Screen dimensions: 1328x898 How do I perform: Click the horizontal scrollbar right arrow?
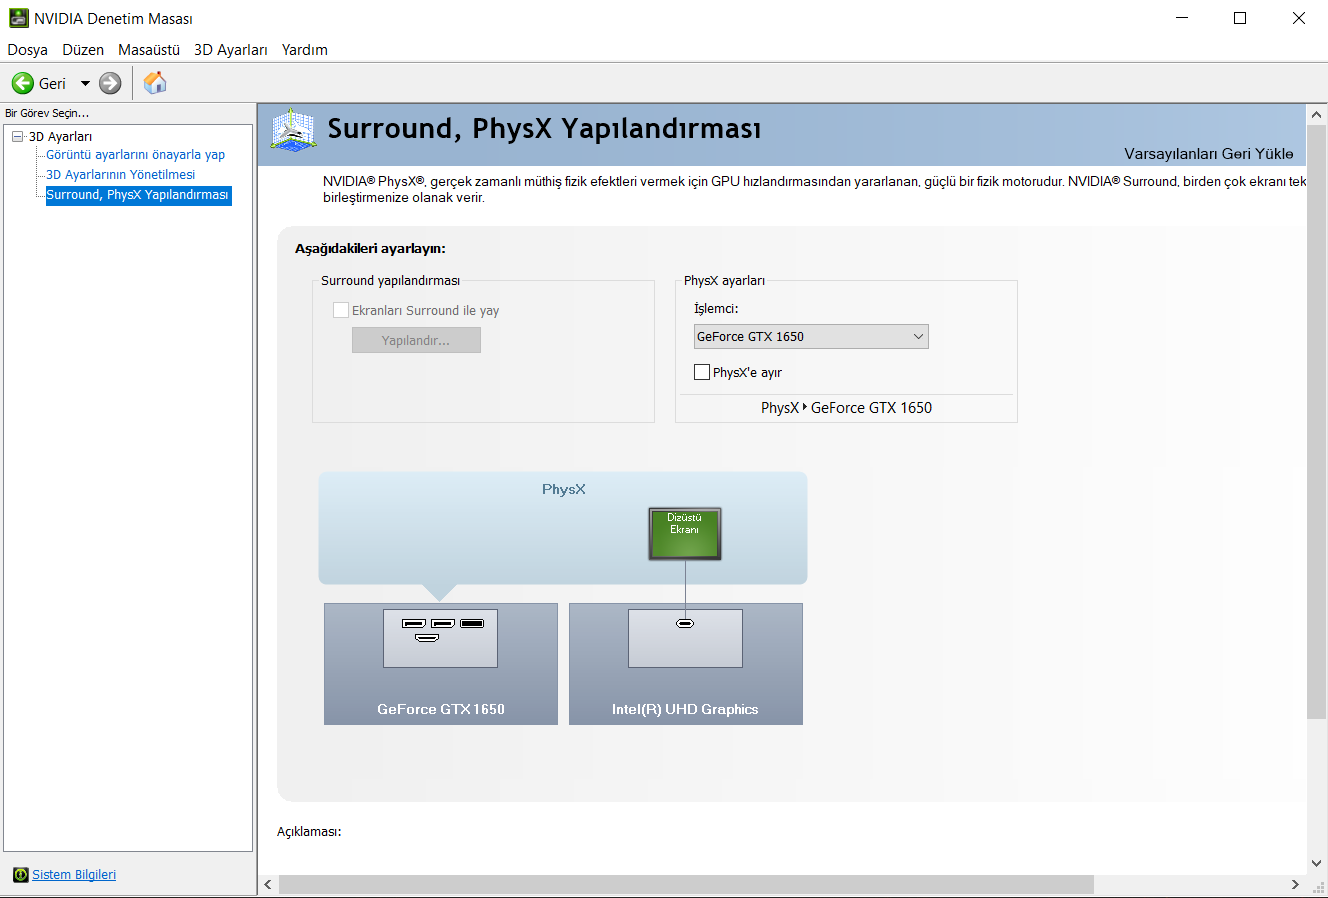tap(1295, 885)
